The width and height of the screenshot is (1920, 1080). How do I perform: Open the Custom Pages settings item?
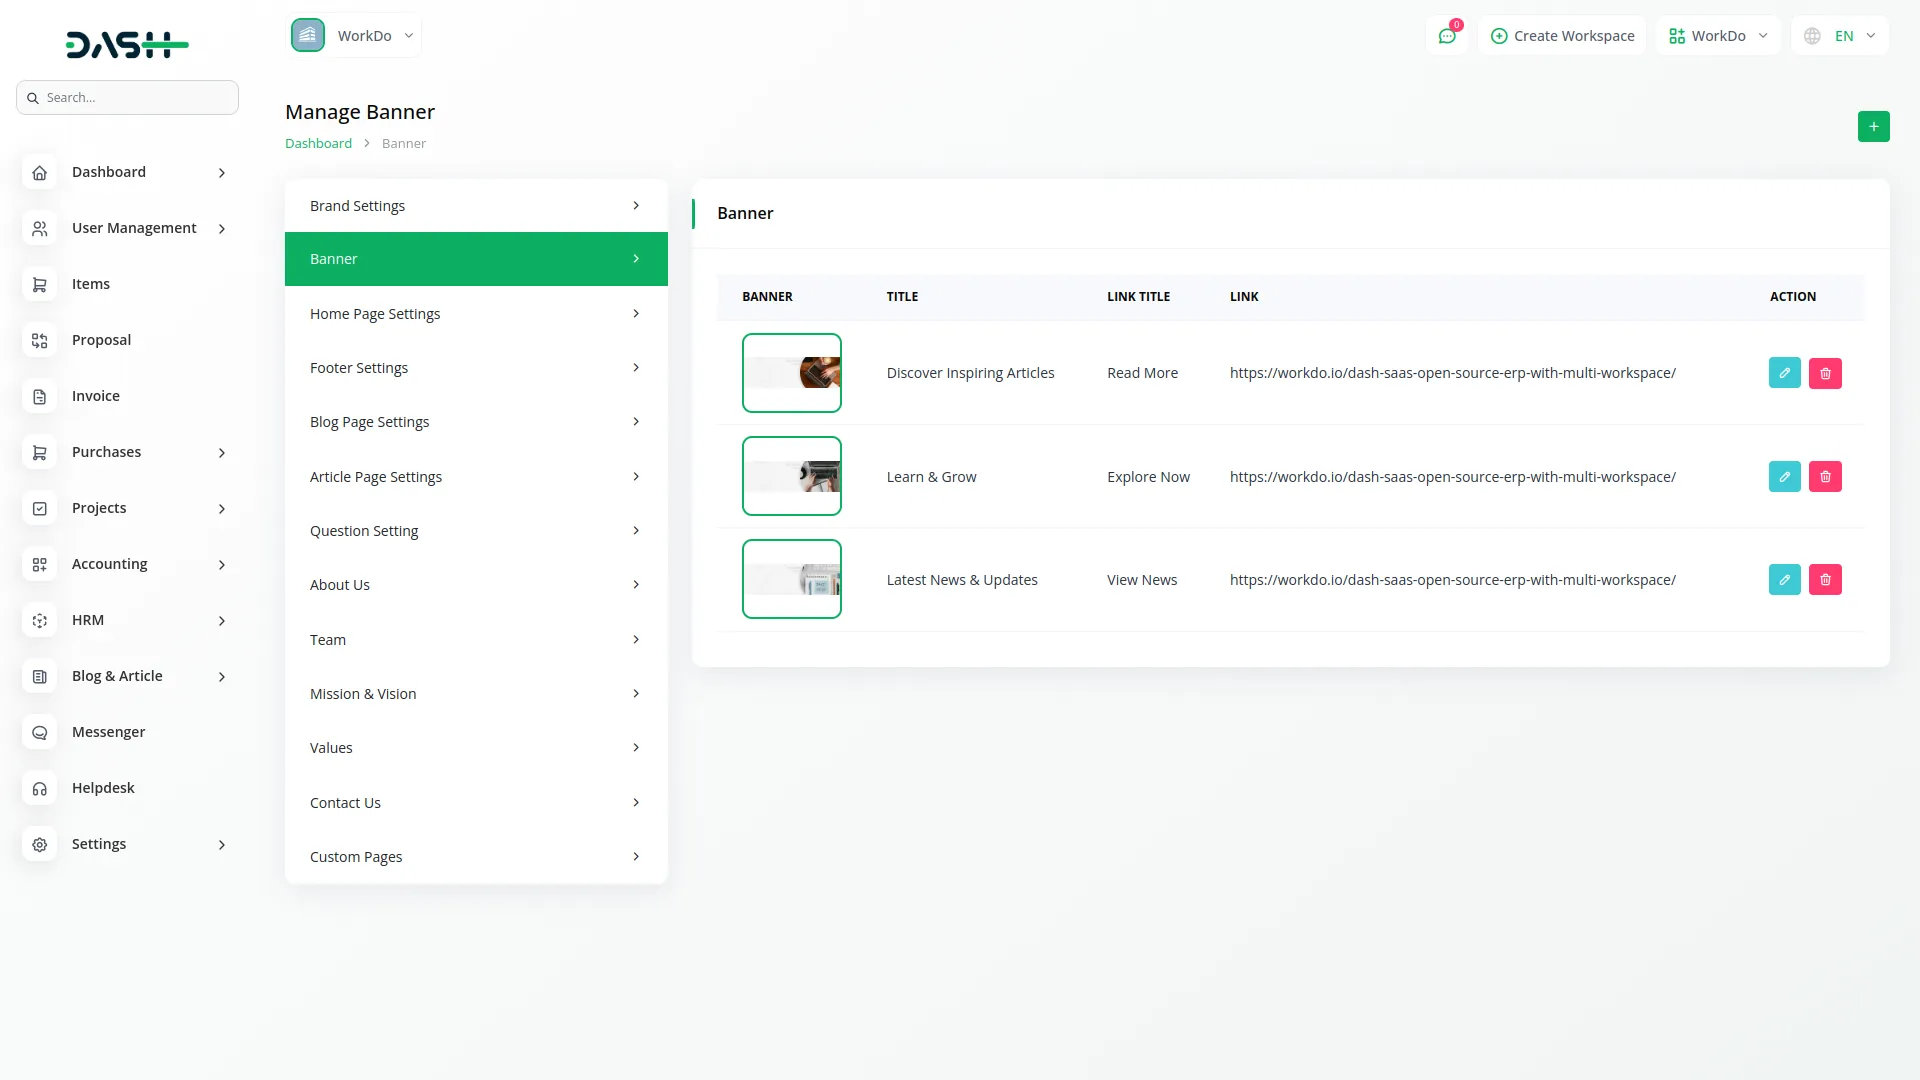tap(476, 857)
